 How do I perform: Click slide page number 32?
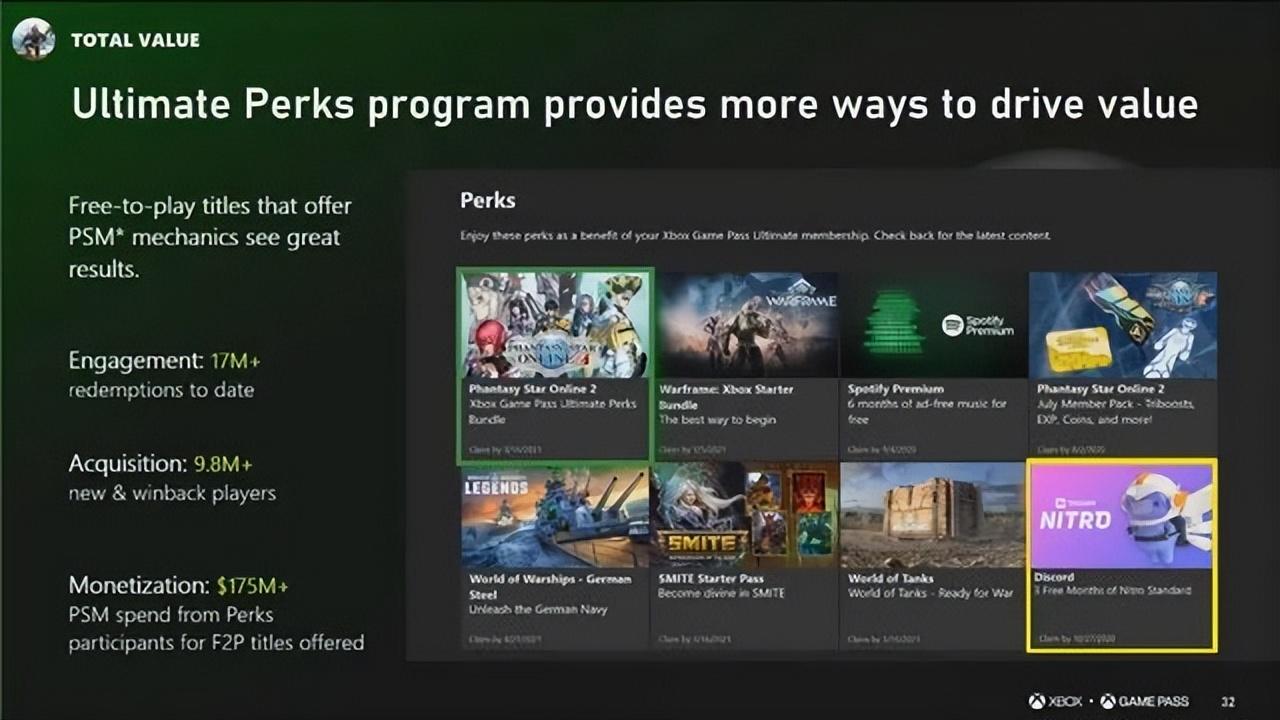tap(1228, 702)
